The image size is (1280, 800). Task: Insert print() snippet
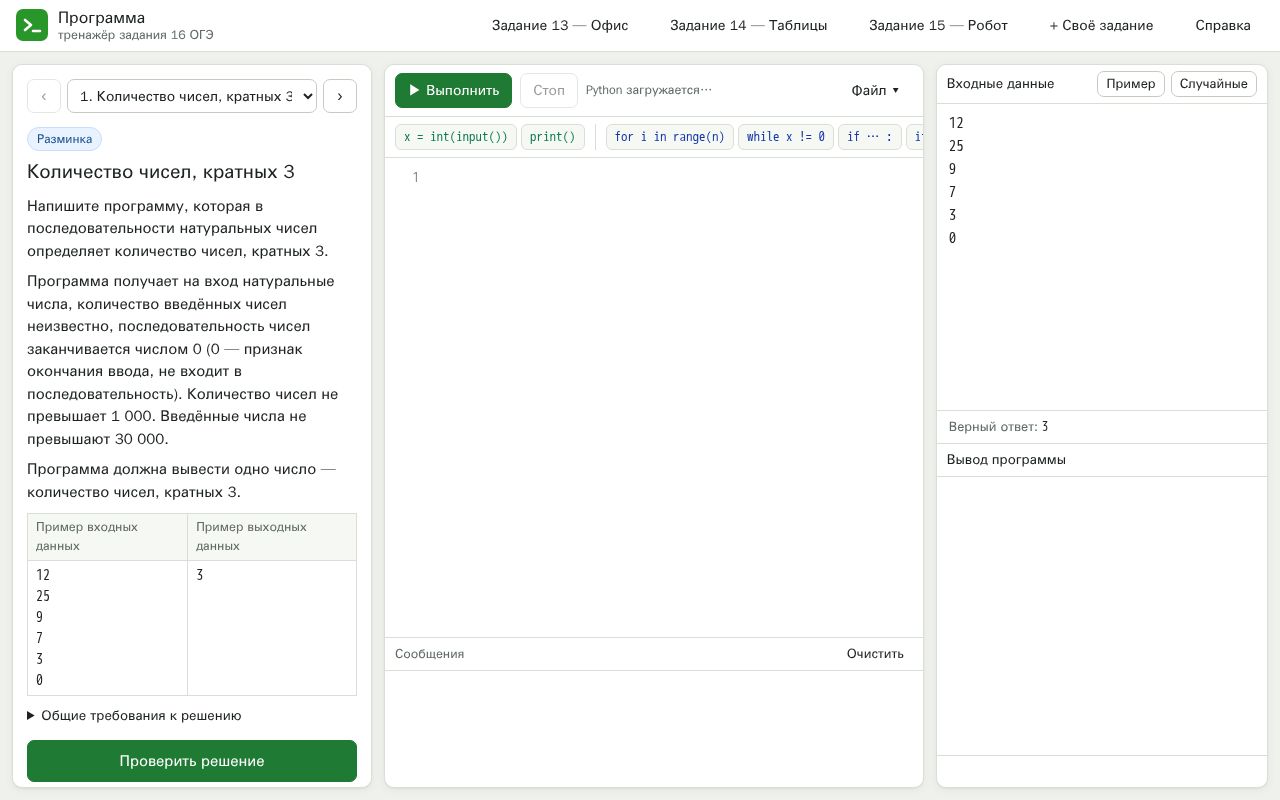(553, 137)
